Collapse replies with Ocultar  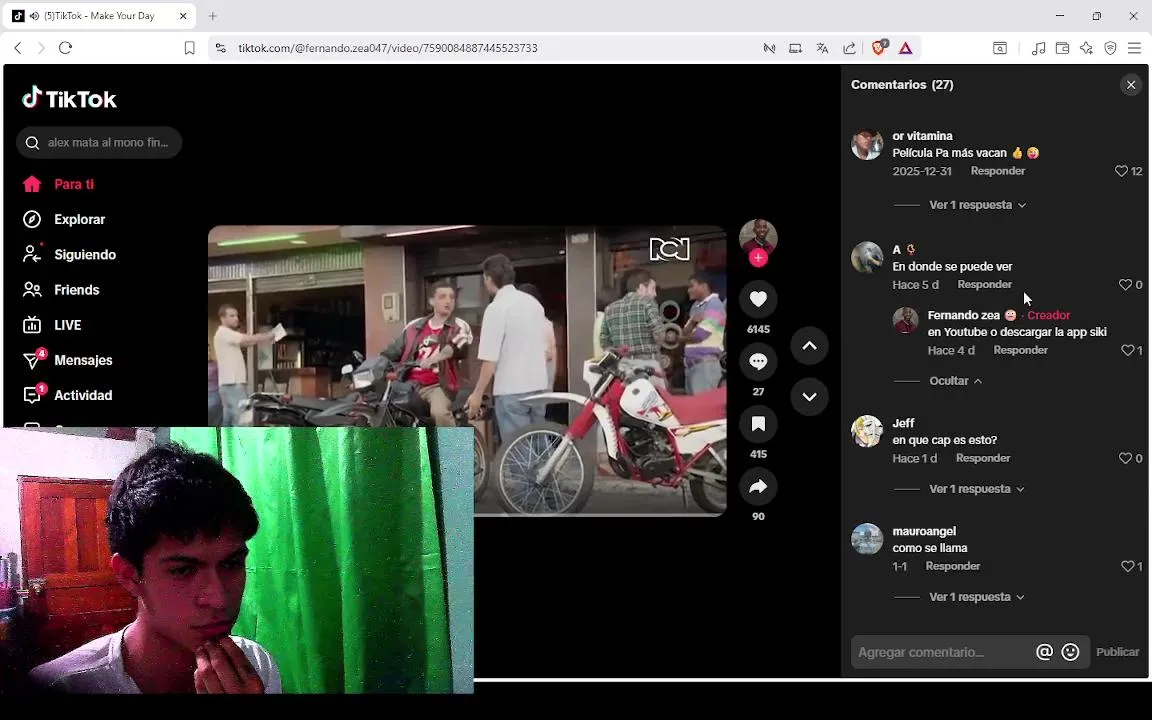click(x=955, y=381)
